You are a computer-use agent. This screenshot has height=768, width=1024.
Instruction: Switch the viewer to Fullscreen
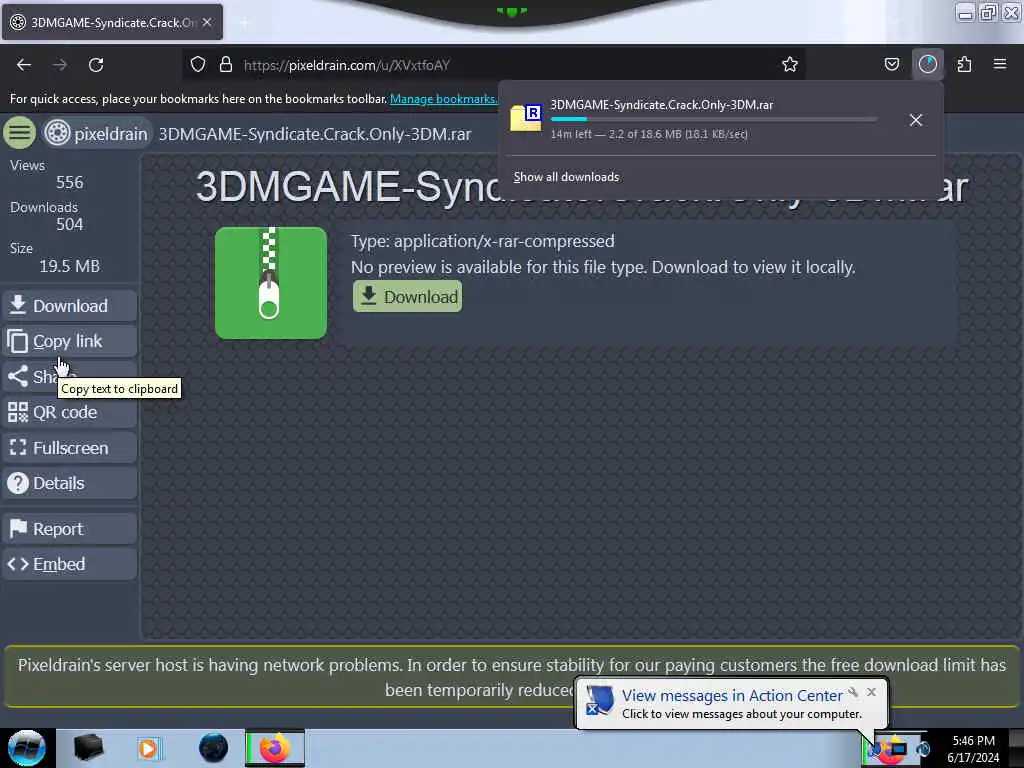[x=69, y=448]
